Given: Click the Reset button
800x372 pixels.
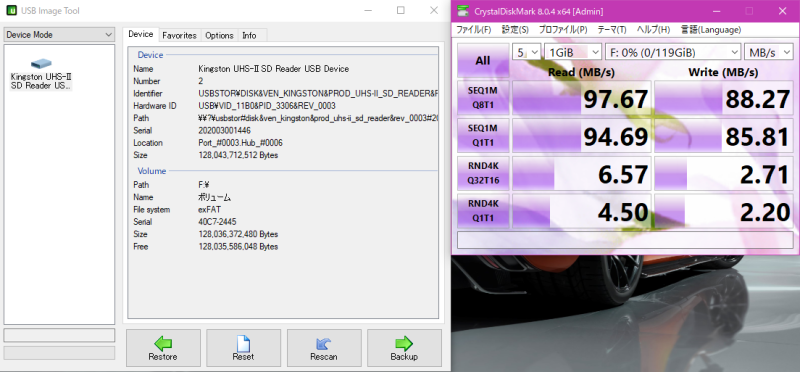Looking at the screenshot, I should pyautogui.click(x=243, y=348).
